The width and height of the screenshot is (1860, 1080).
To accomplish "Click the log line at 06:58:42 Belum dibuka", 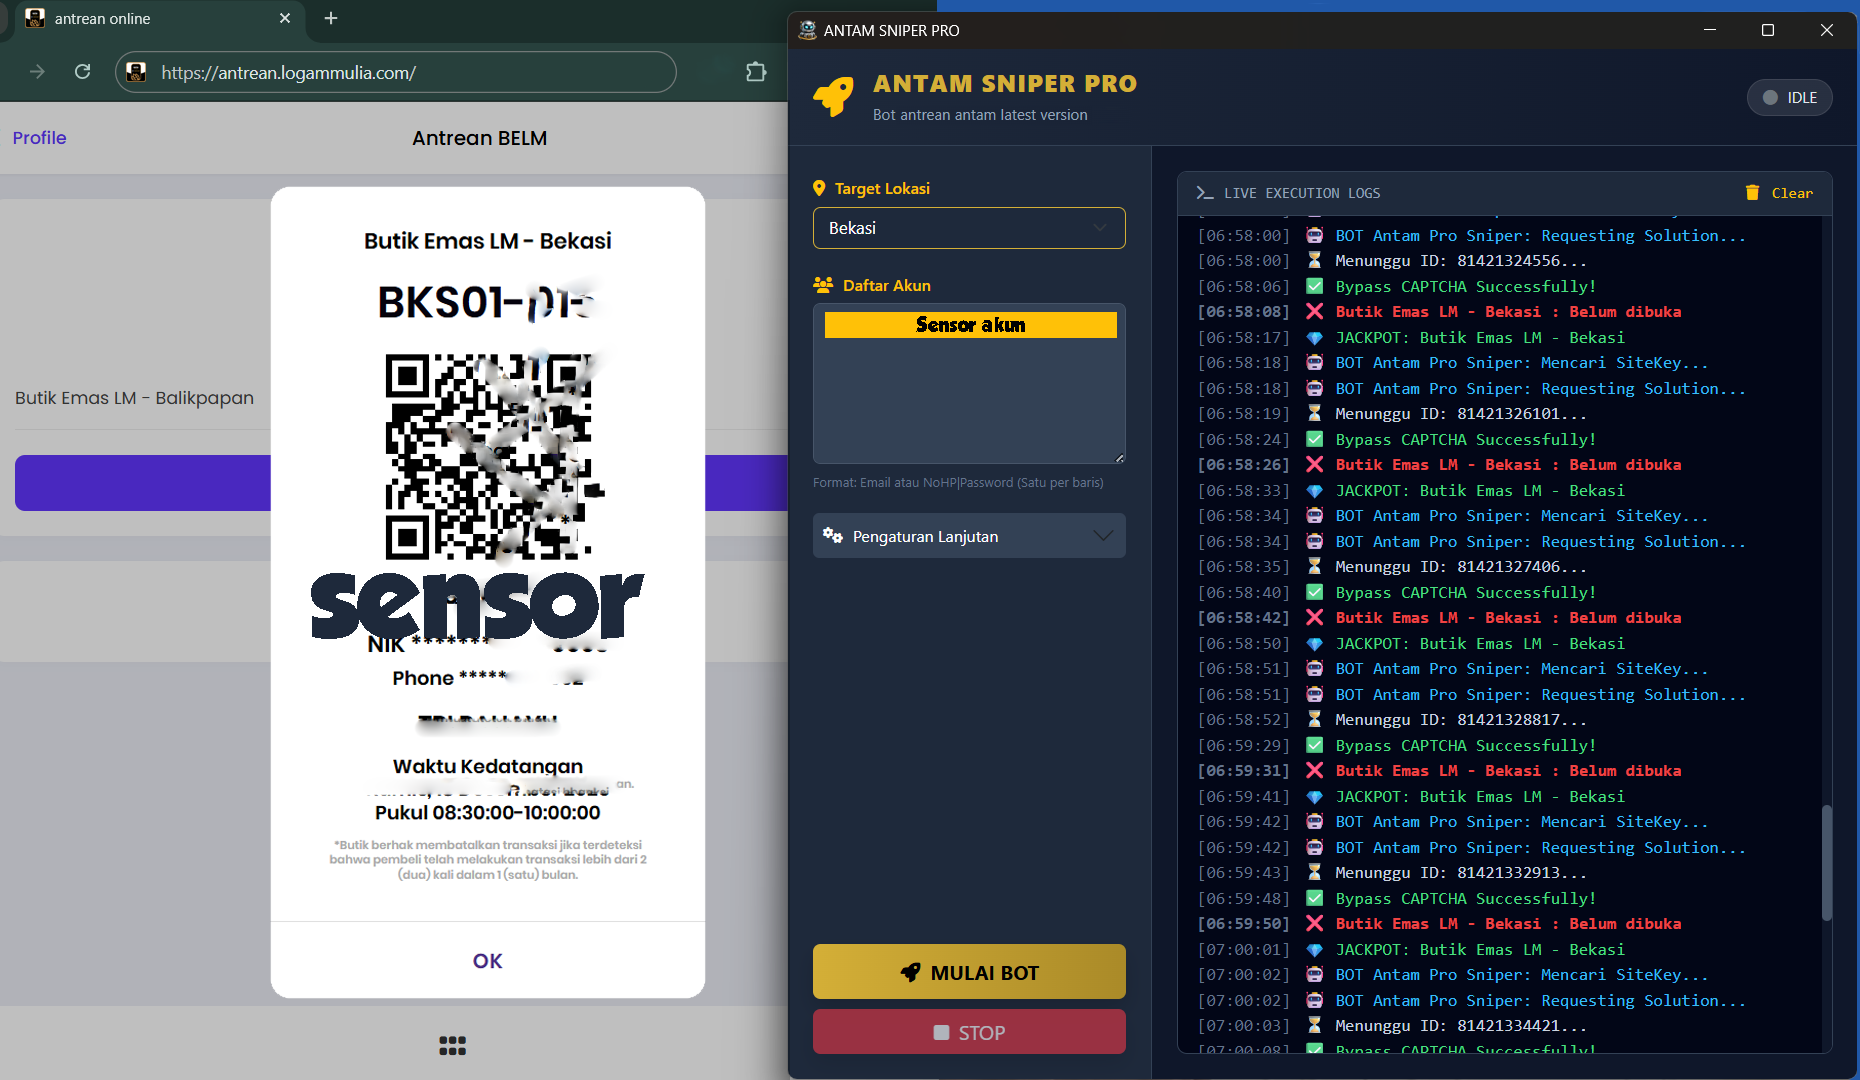I will tap(1440, 618).
